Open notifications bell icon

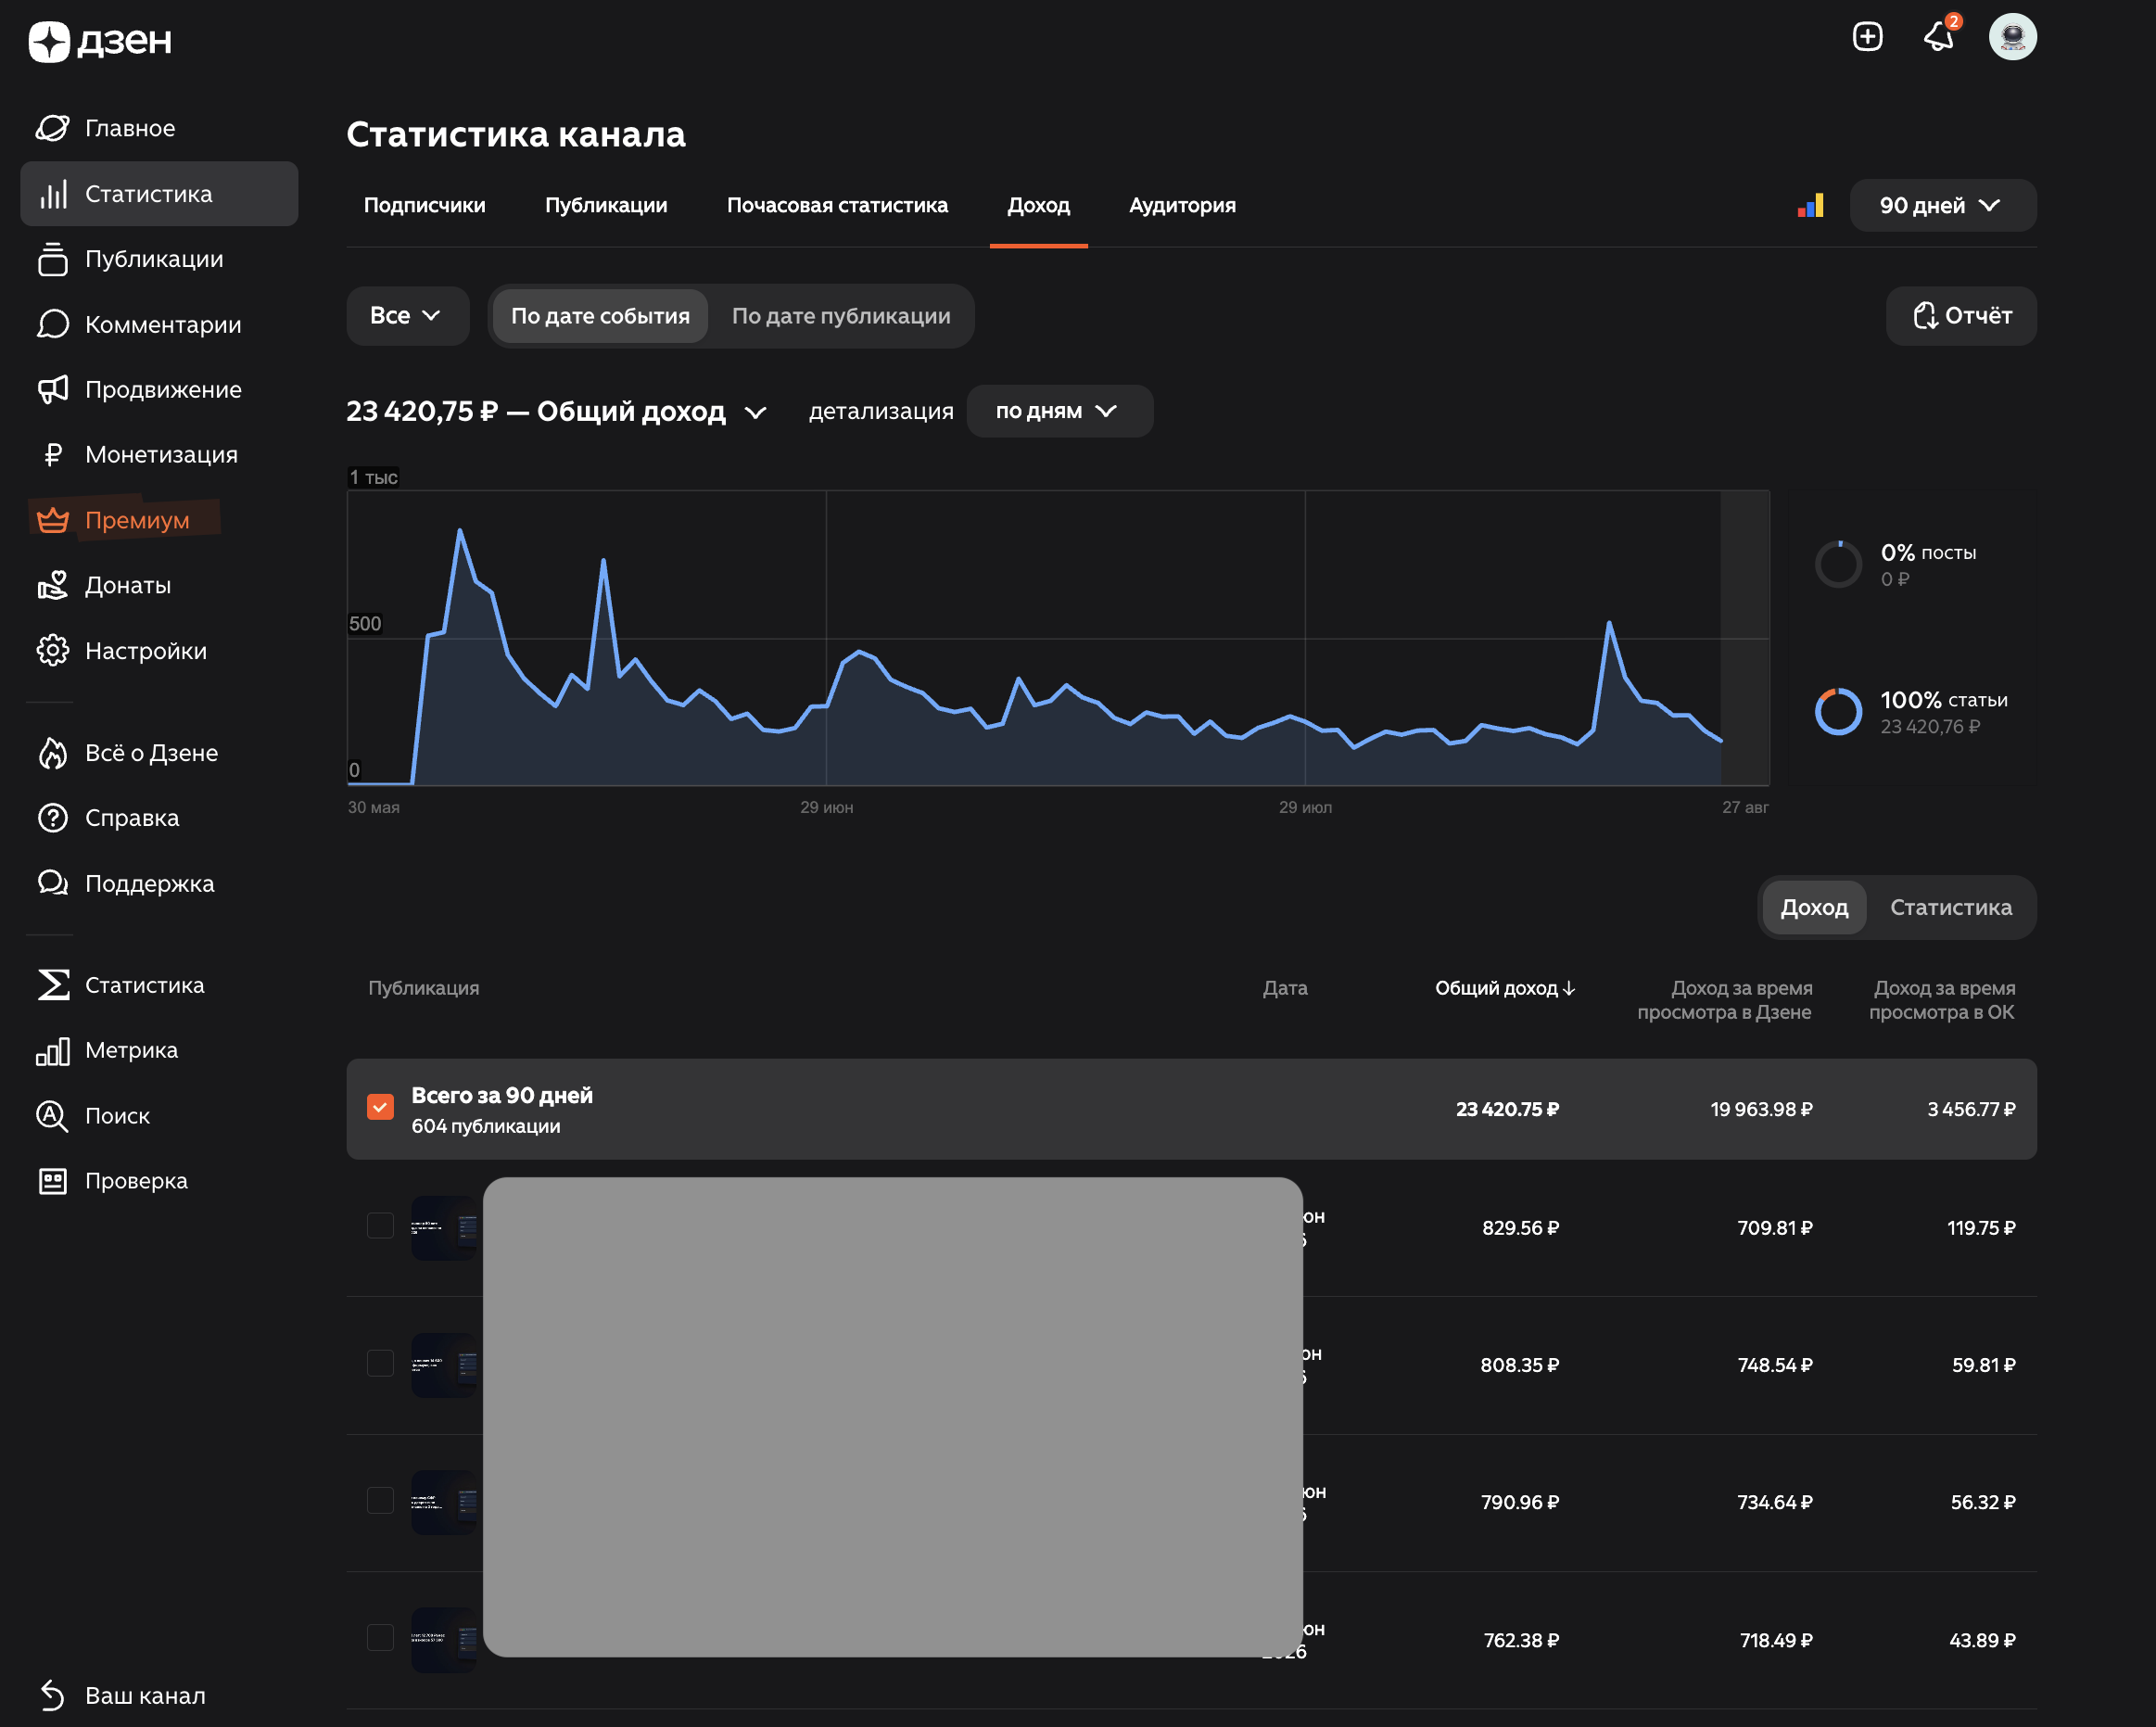(1939, 37)
